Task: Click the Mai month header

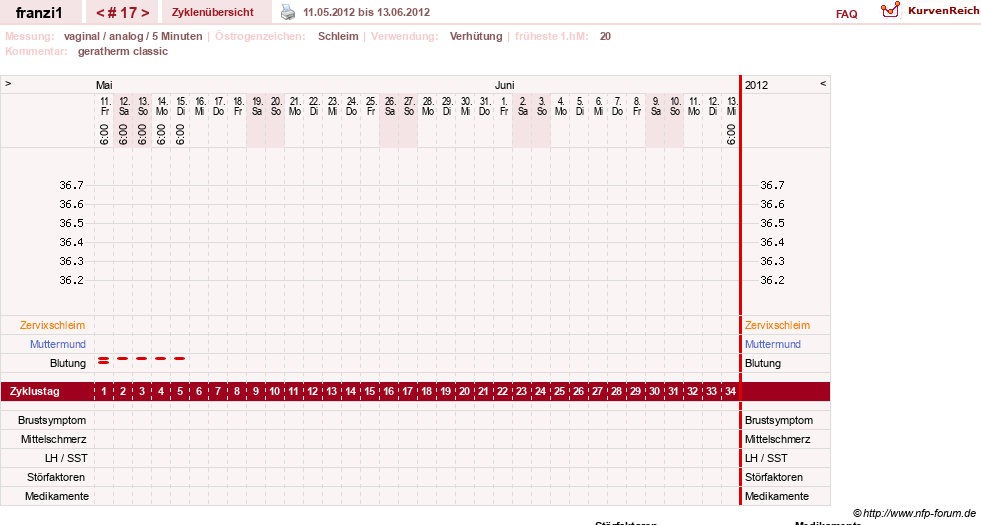Action: click(104, 85)
